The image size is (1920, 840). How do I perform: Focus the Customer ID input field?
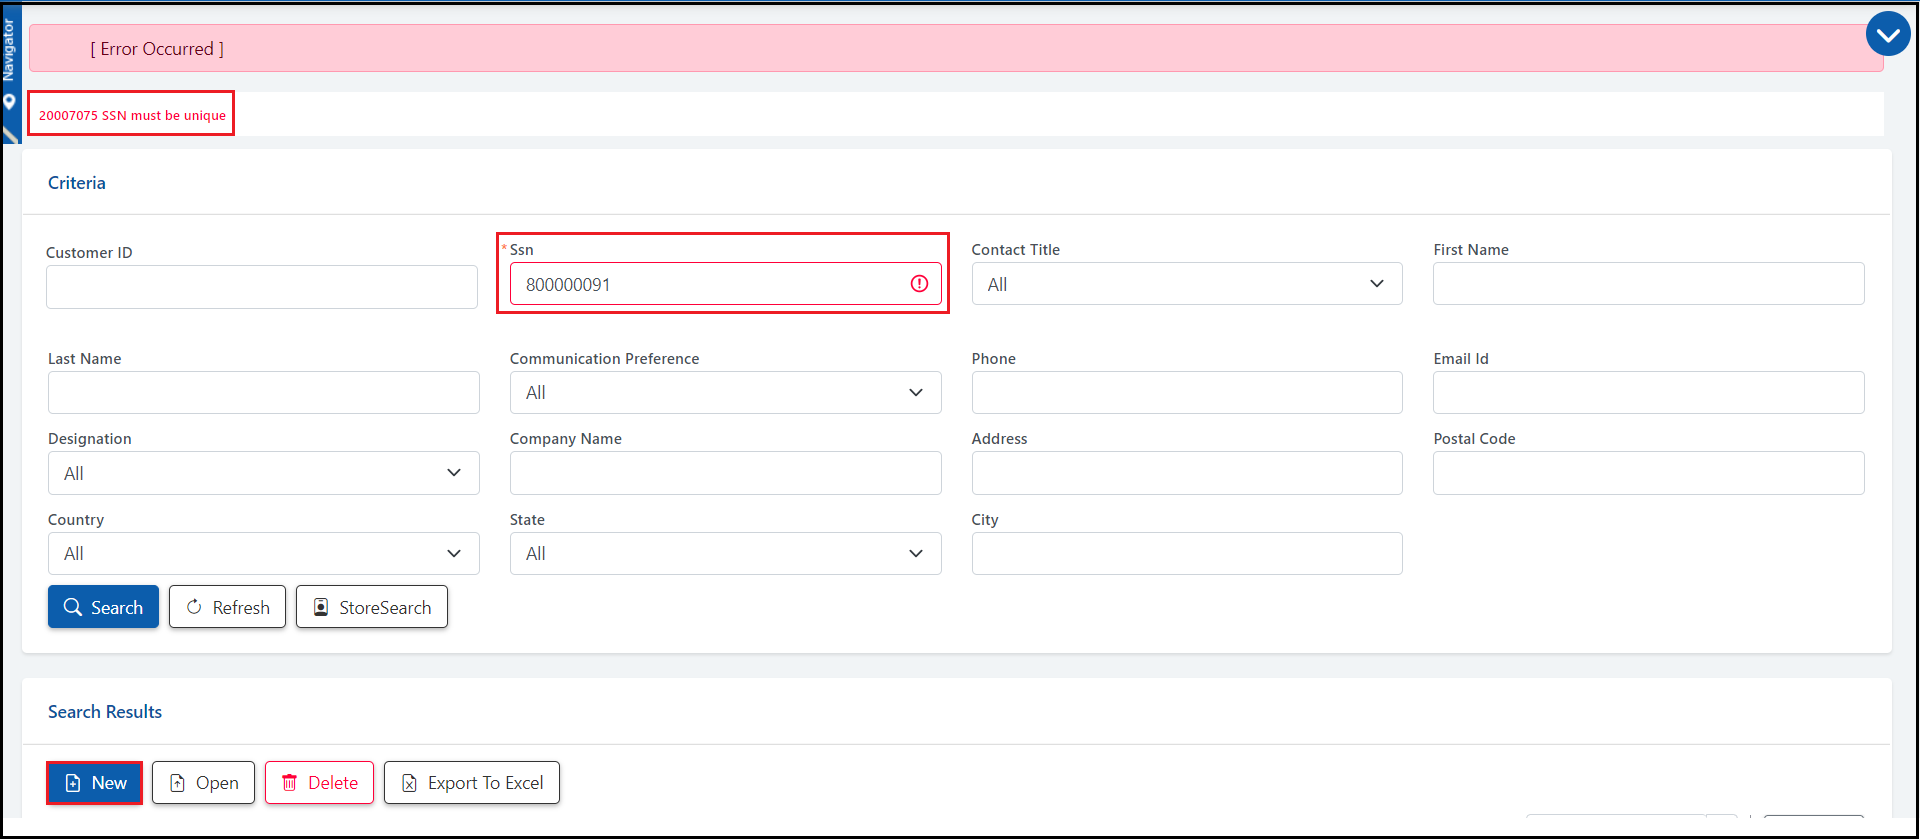pos(262,287)
